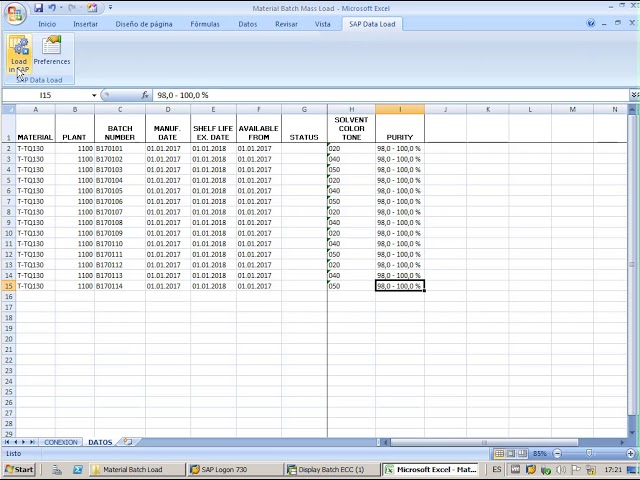640x480 pixels.
Task: Undo the last action
Action: pos(52,7)
